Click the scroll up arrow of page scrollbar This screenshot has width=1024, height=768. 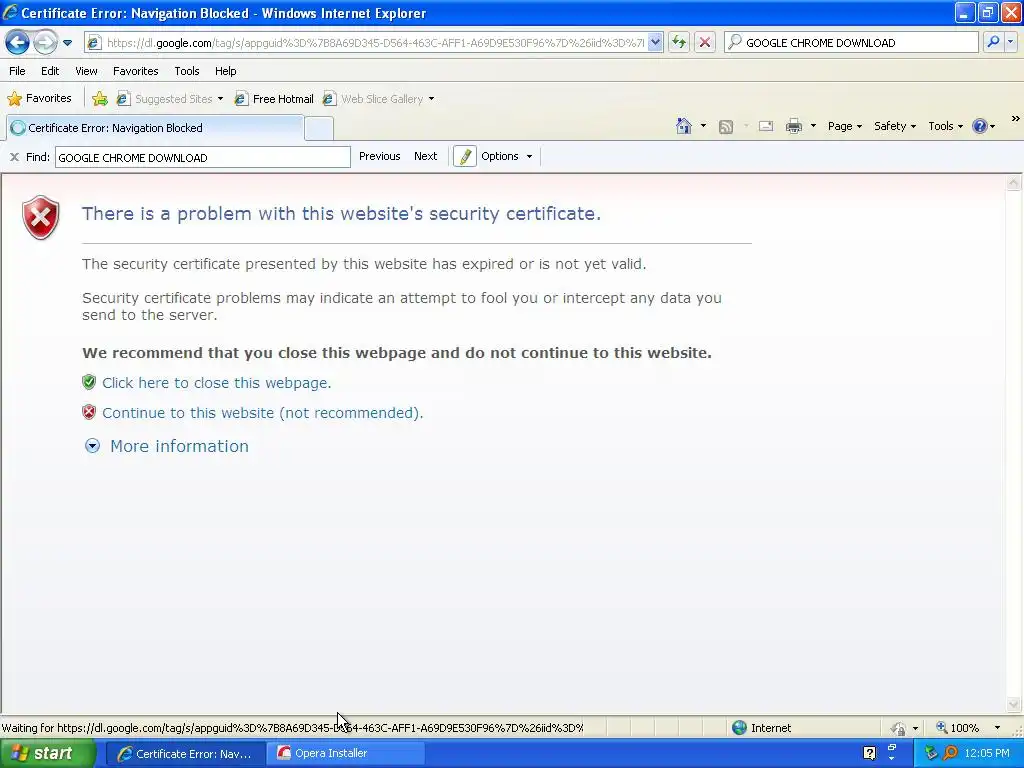click(1014, 184)
